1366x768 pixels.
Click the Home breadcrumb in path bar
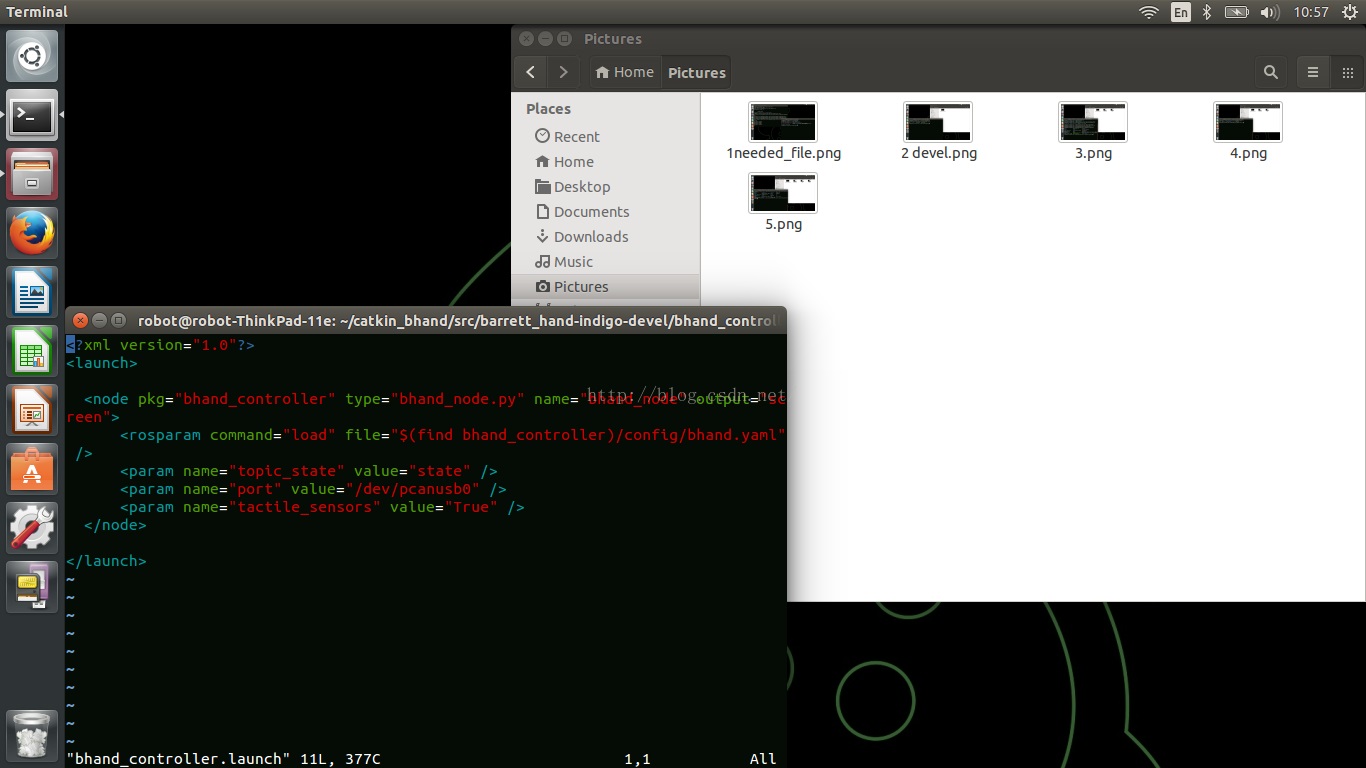pos(624,72)
